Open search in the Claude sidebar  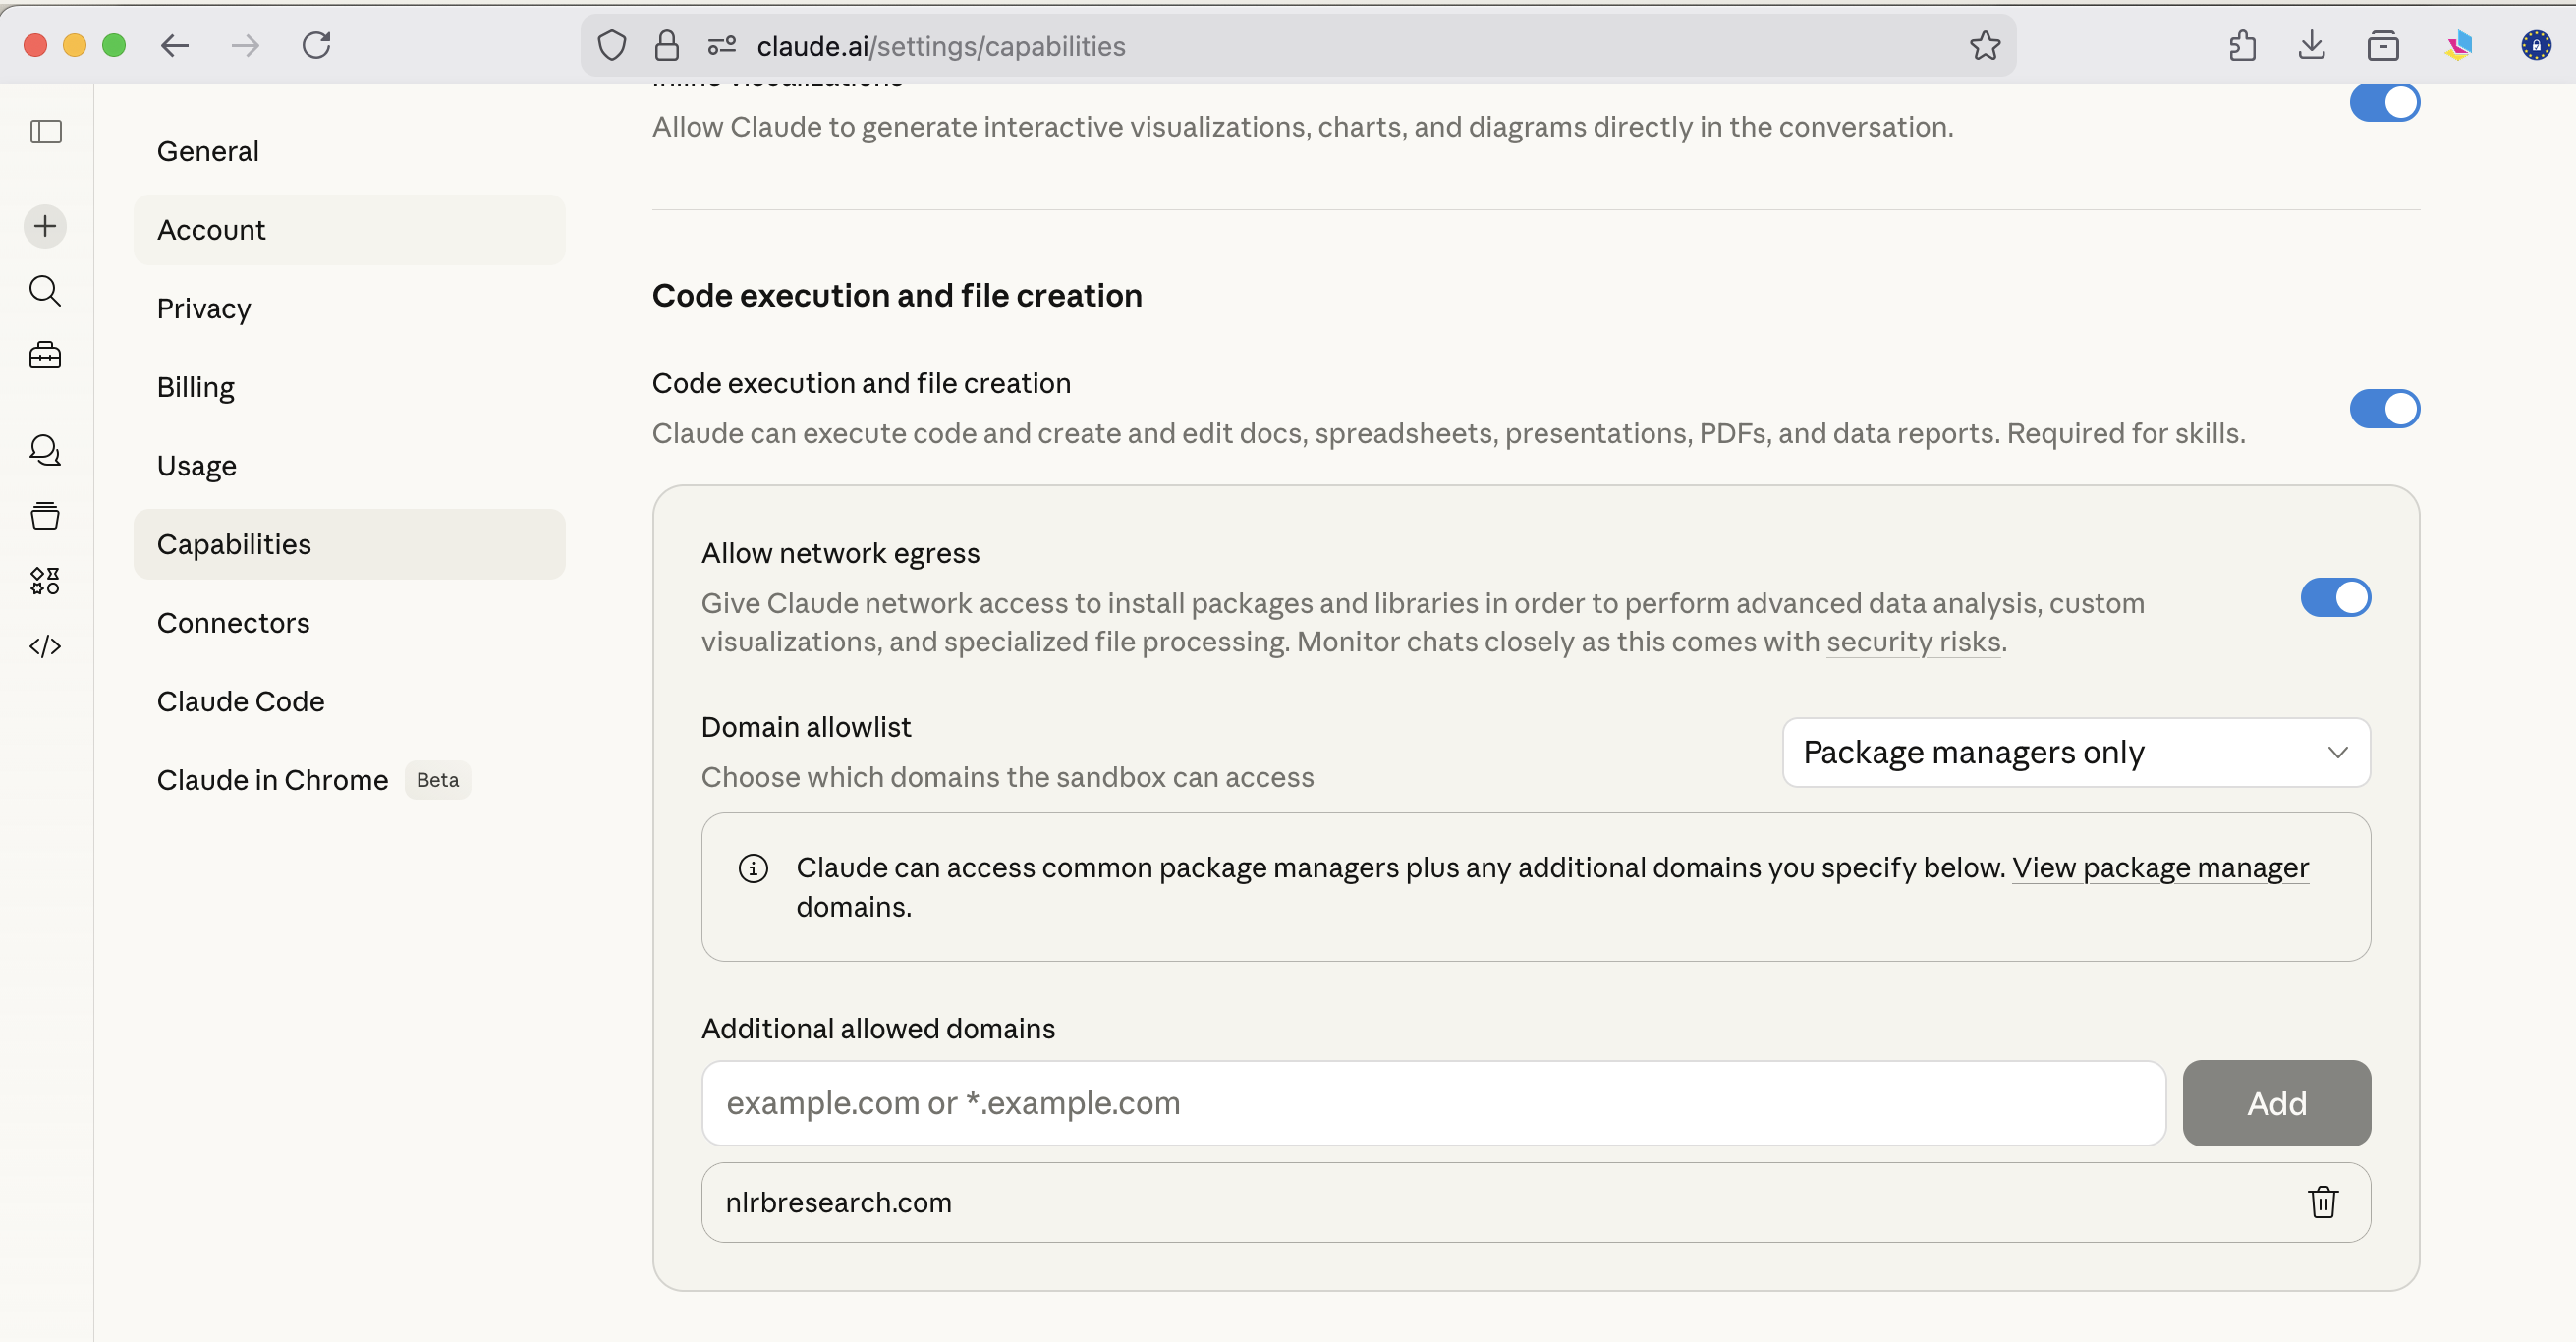pos(45,291)
